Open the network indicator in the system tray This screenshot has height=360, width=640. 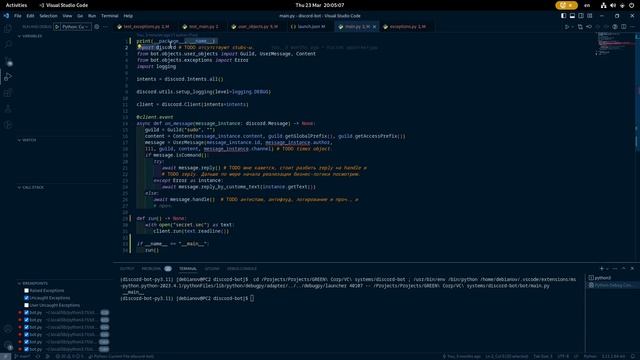point(603,5)
